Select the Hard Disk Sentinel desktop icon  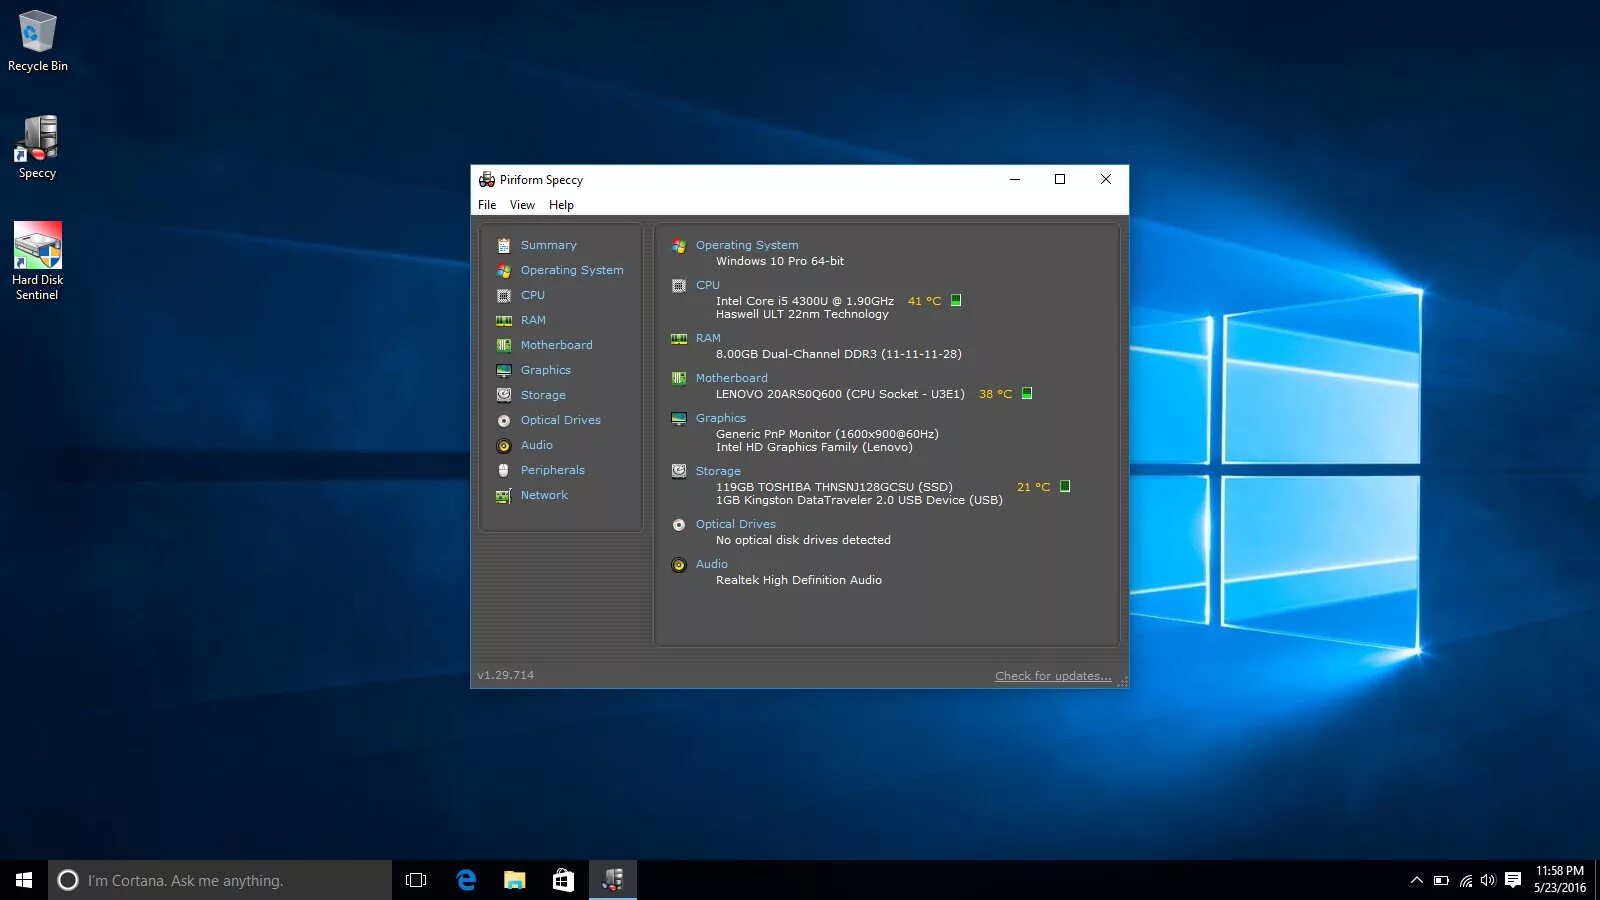[x=37, y=261]
